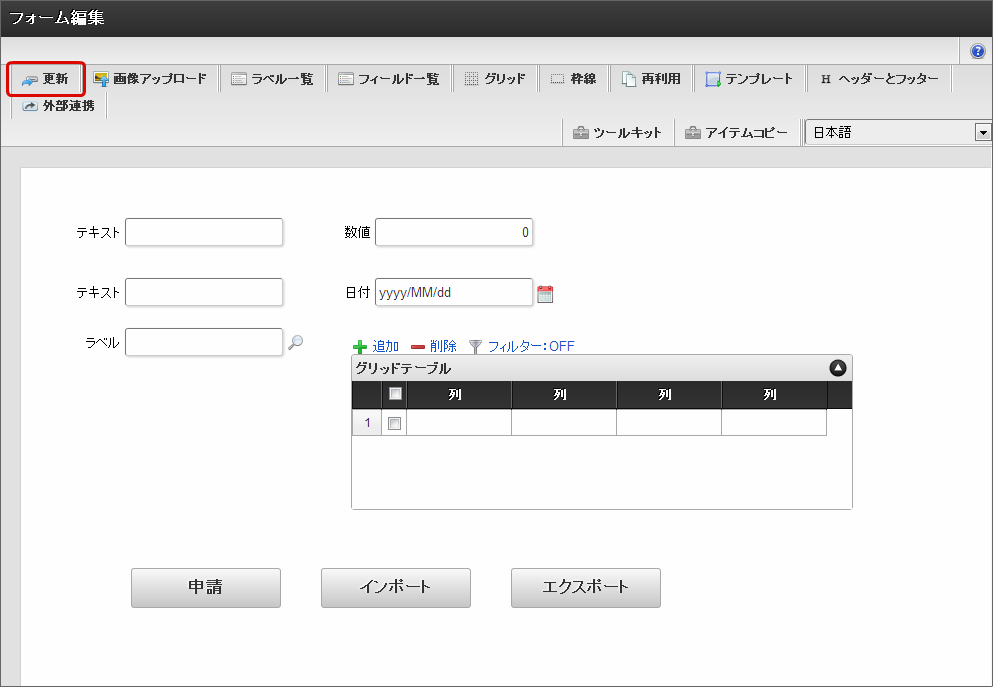This screenshot has height=687, width=993.
Task: Click the 申請 apply button
Action: click(x=206, y=588)
